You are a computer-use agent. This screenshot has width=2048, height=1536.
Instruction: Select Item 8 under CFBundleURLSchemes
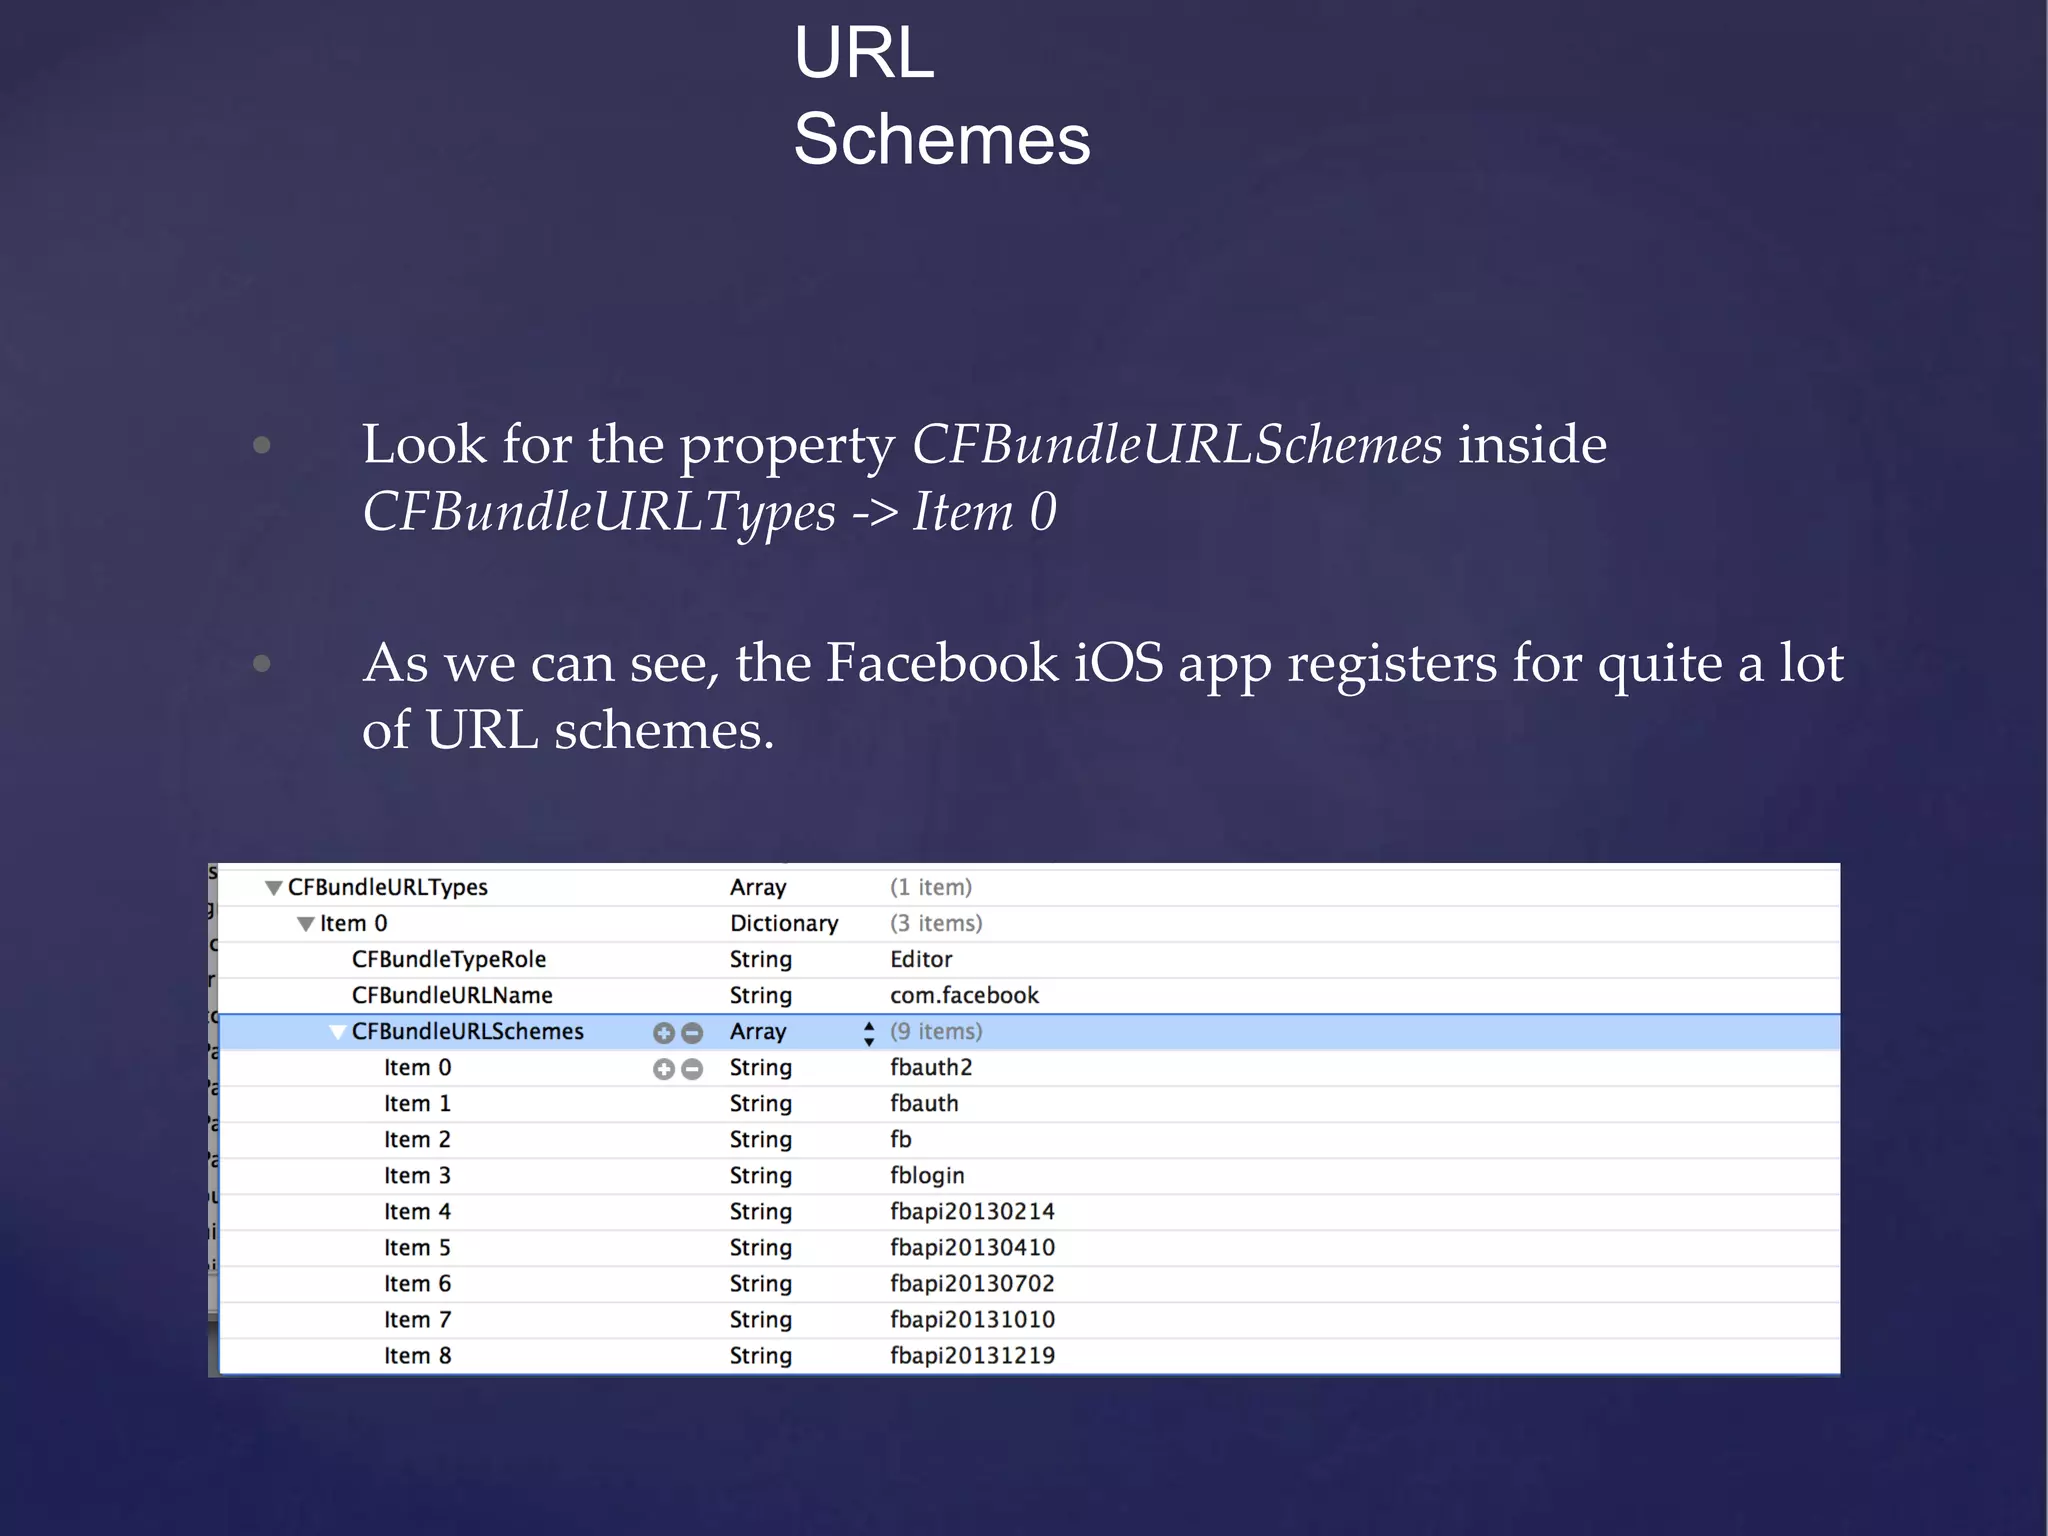[x=417, y=1355]
